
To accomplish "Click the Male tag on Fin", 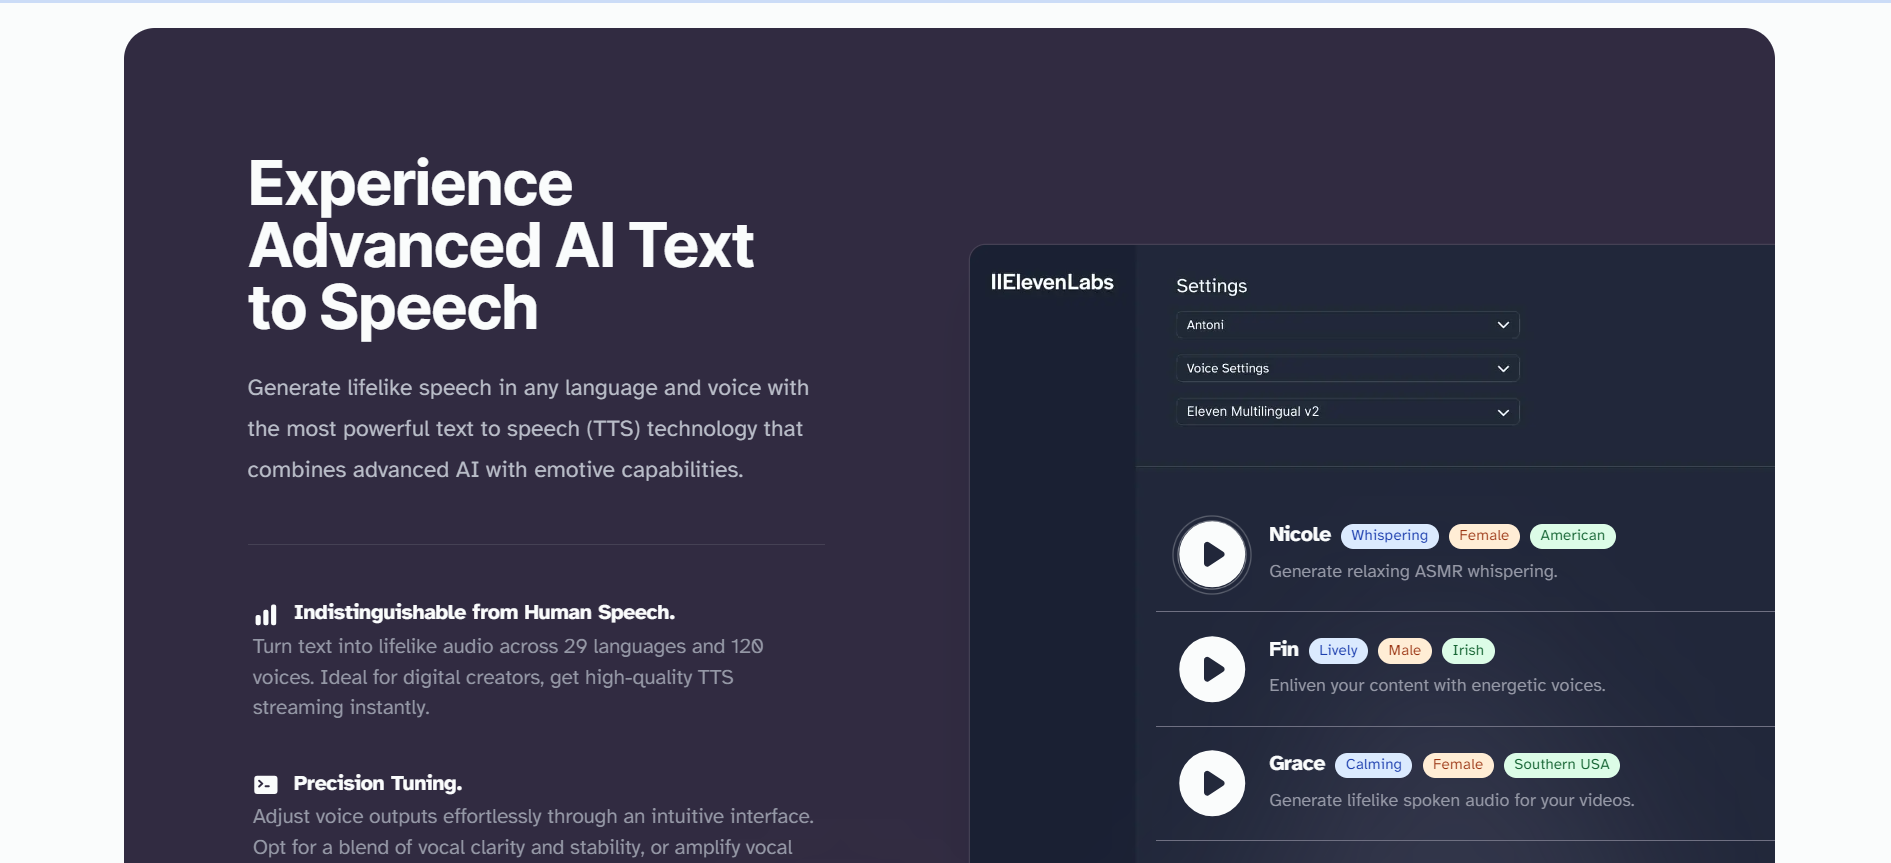I will pyautogui.click(x=1404, y=651).
